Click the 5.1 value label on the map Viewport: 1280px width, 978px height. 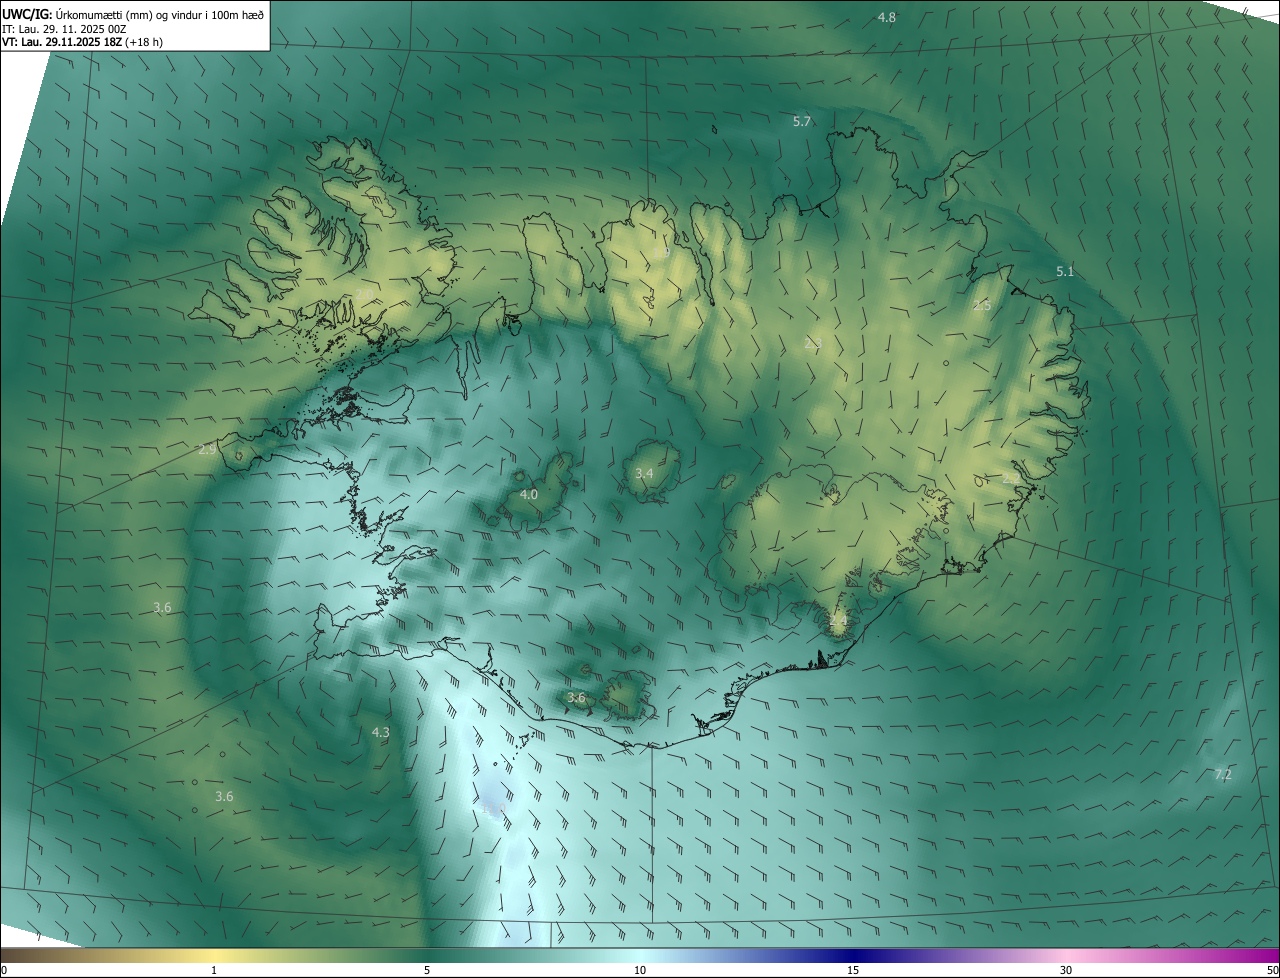pos(1064,271)
